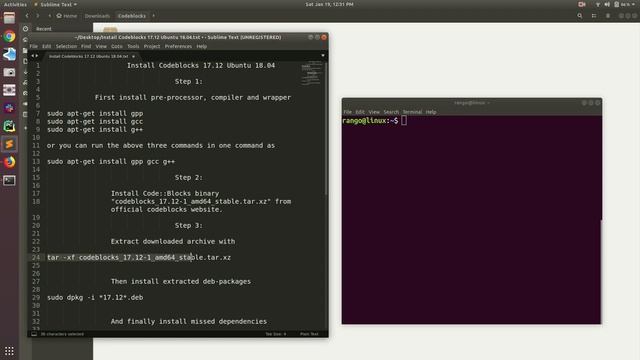
Task: Click the terminal prompt input area
Action: click(404, 120)
